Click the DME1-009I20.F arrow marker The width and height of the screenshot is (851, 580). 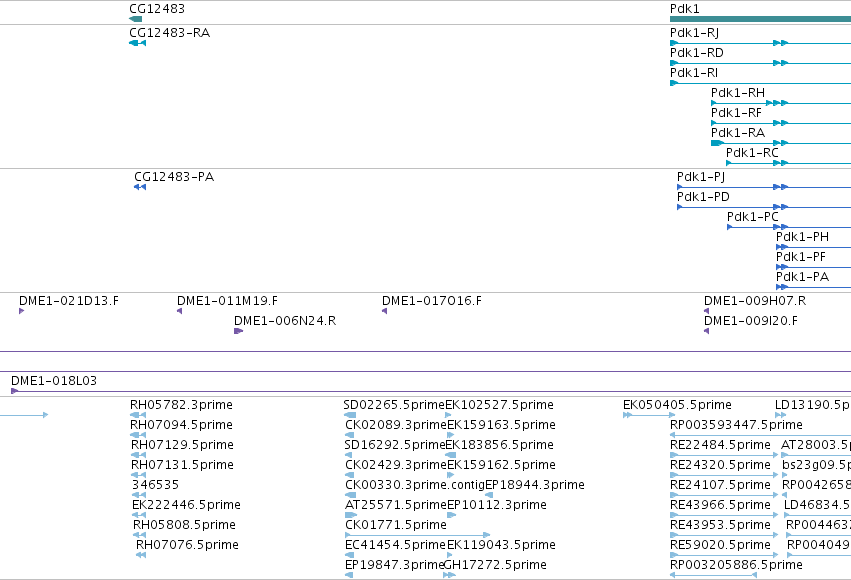[707, 331]
